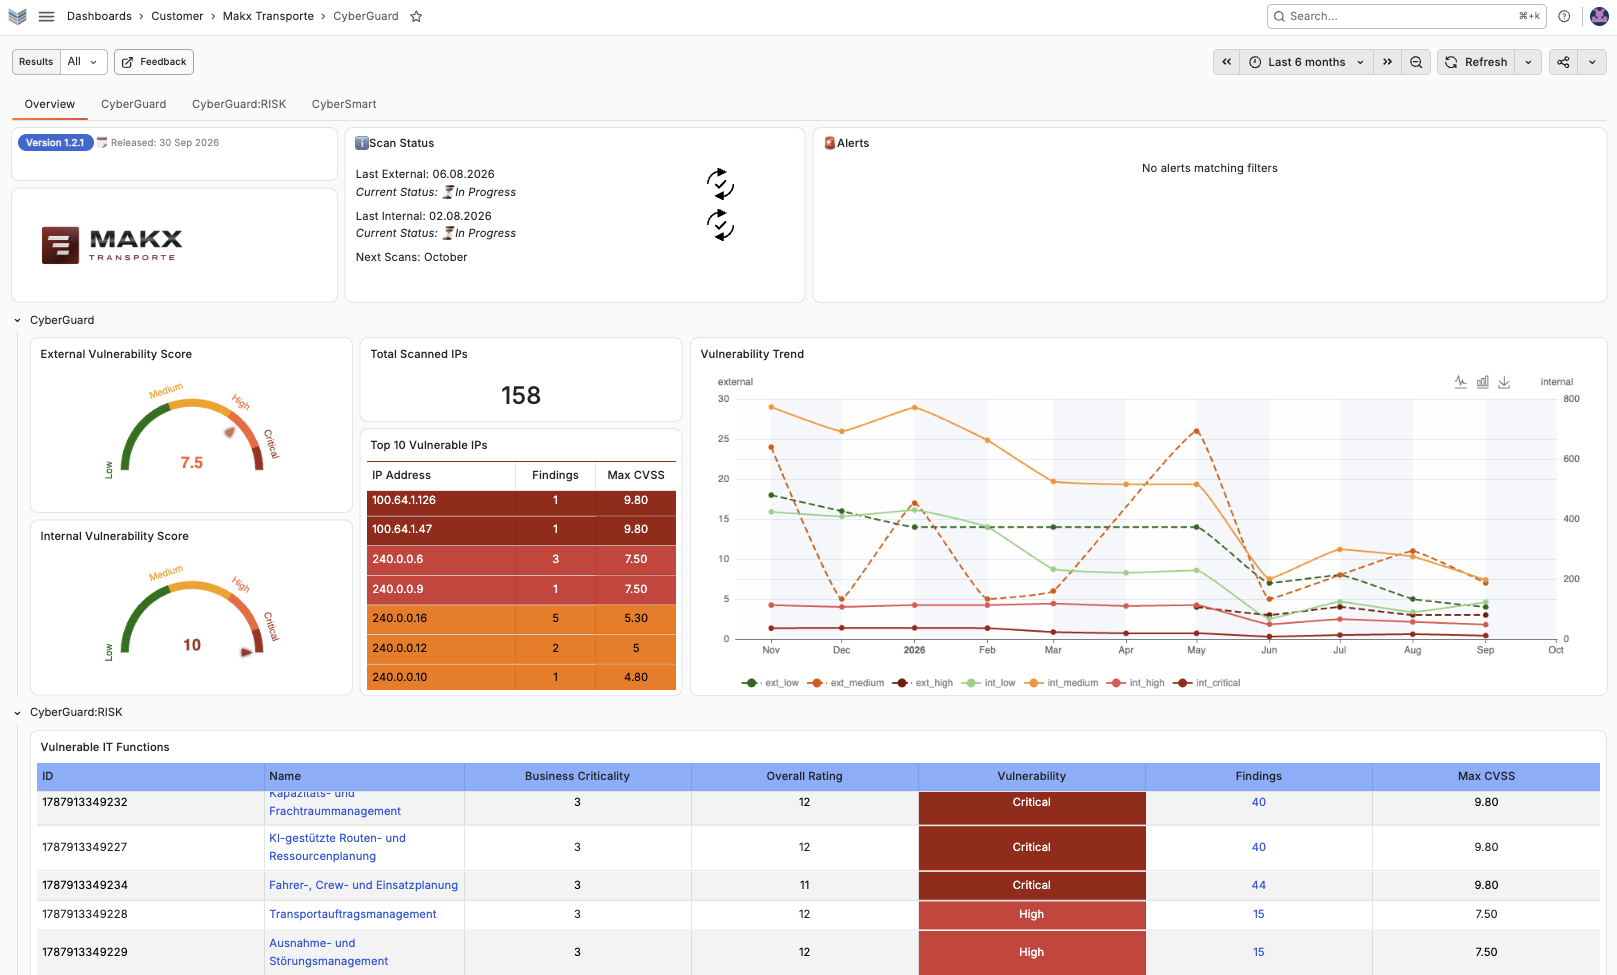Screen dimensions: 1617x975
Task: Open the refresh interval dropdown arrow
Action: point(1528,62)
